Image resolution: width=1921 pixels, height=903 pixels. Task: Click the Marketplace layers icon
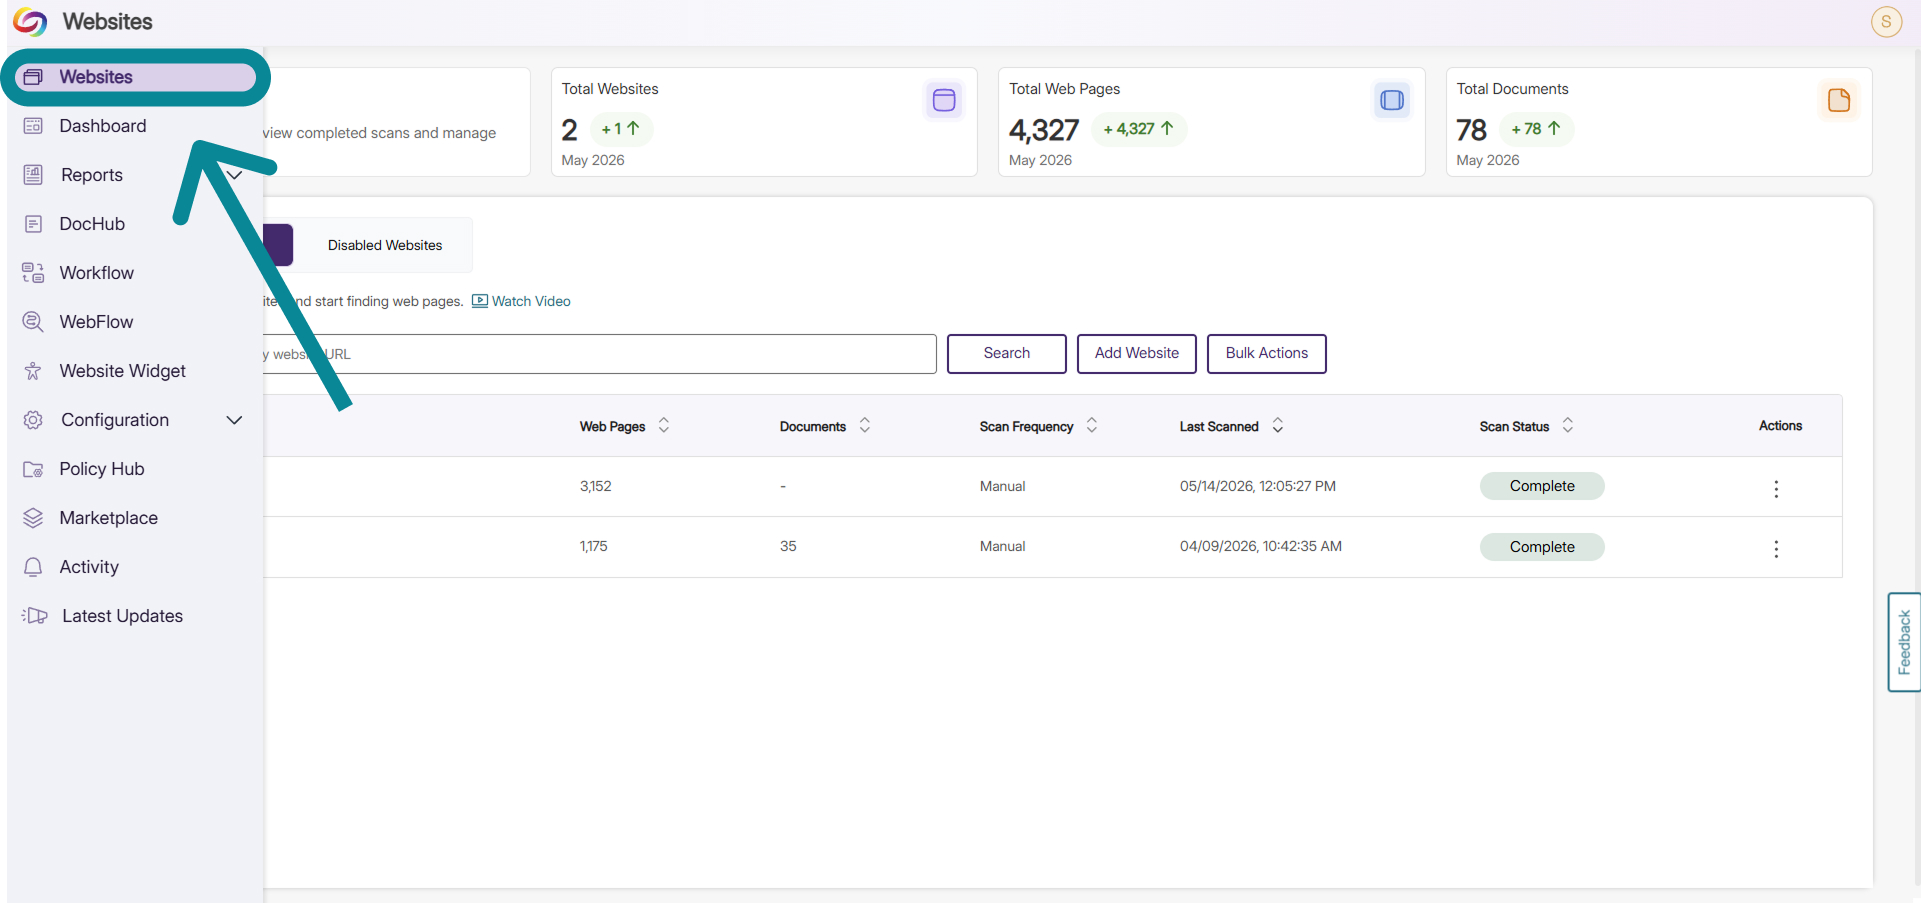coord(33,518)
